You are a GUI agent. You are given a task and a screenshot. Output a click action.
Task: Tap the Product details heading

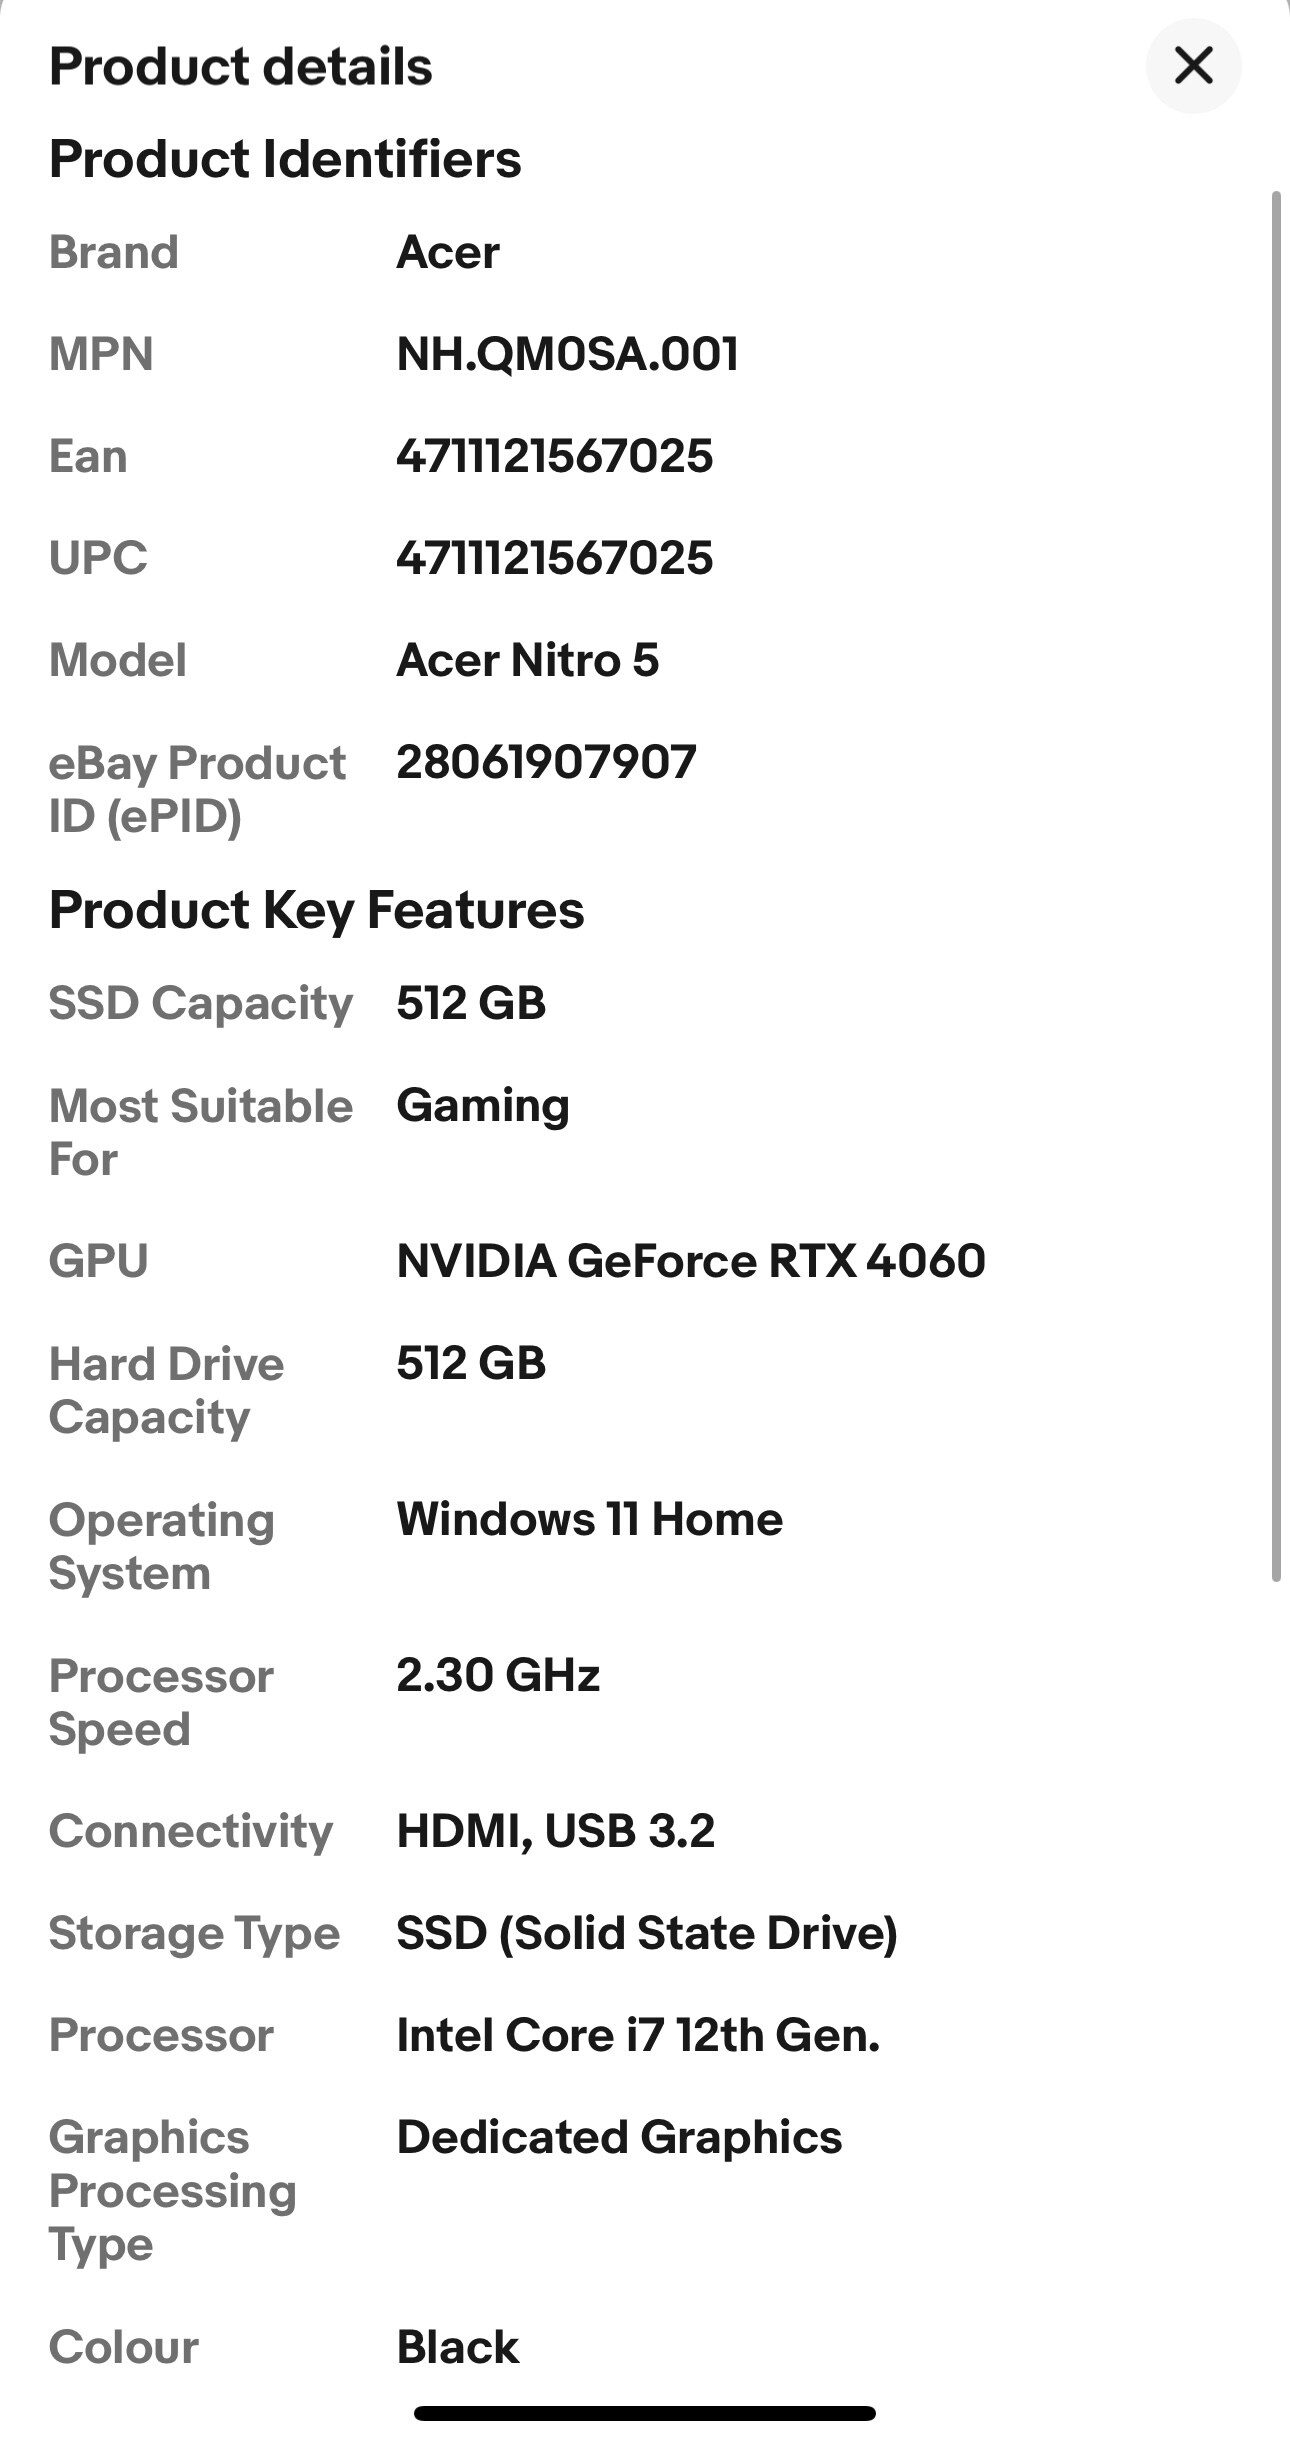241,67
